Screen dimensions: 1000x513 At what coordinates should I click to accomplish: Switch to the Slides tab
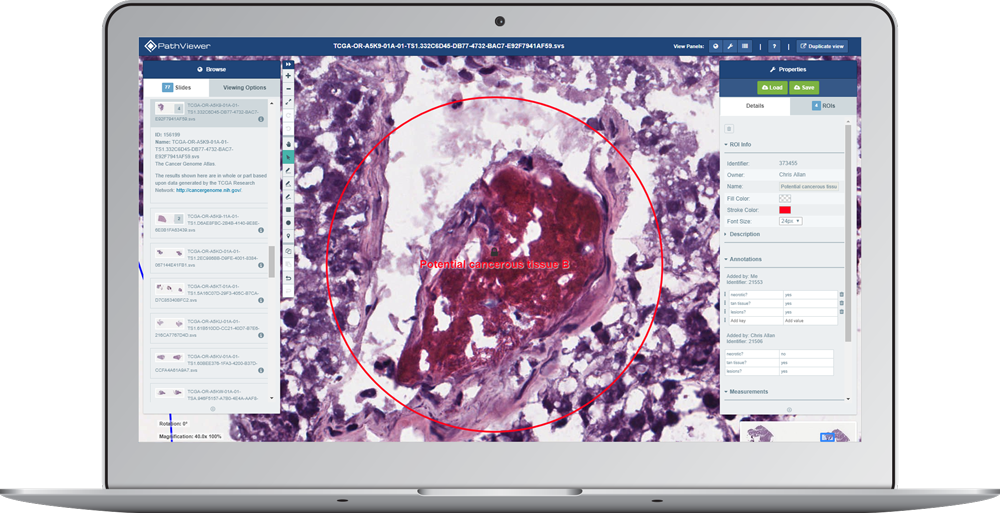tap(177, 87)
